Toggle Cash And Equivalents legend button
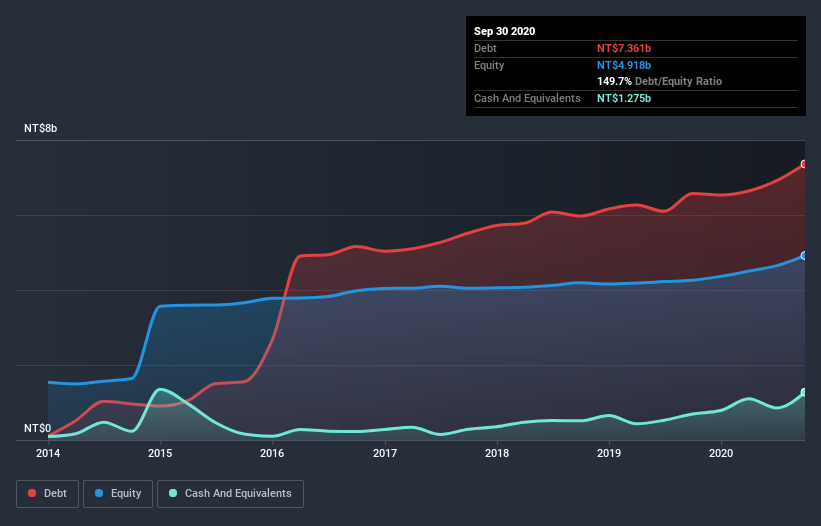This screenshot has width=821, height=526. [230, 494]
